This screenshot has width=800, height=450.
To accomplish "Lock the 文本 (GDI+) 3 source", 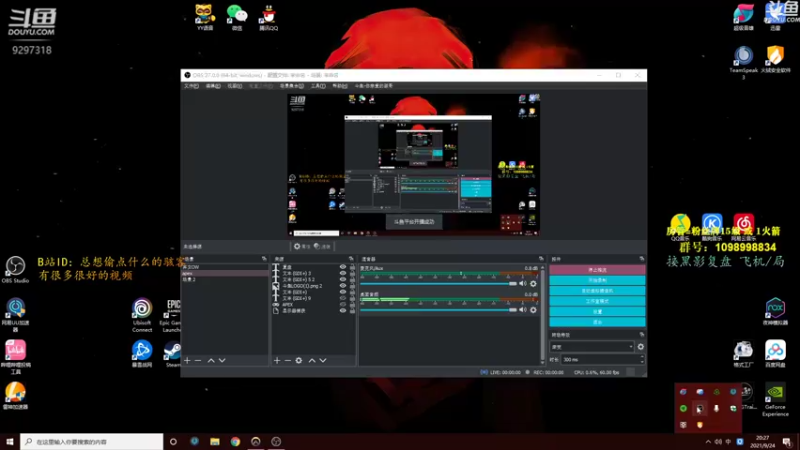I will (352, 273).
